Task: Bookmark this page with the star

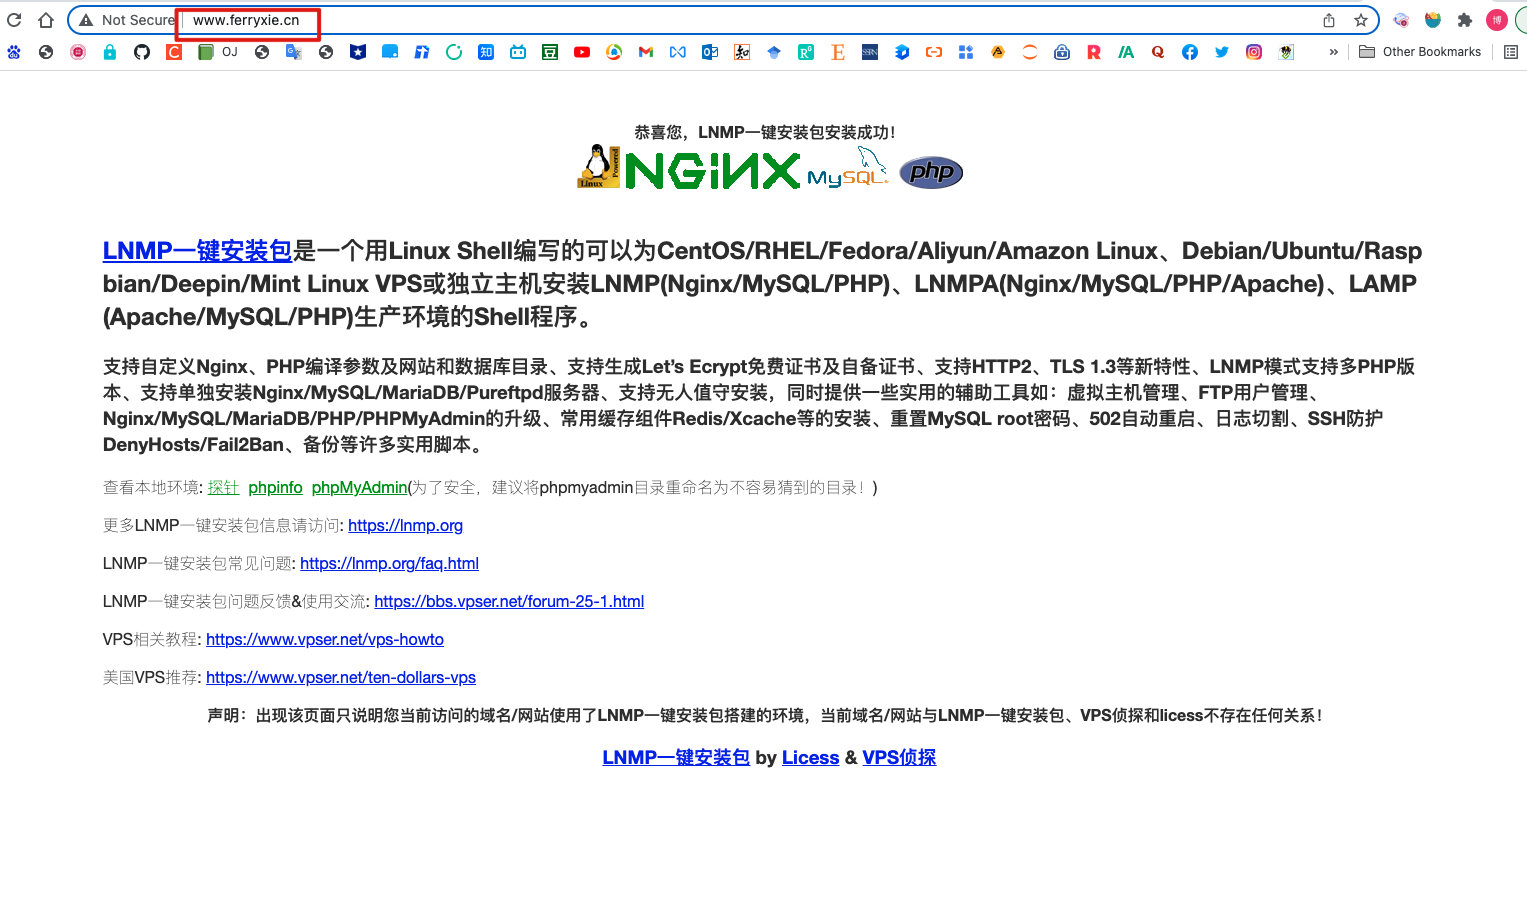Action: pos(1361,20)
